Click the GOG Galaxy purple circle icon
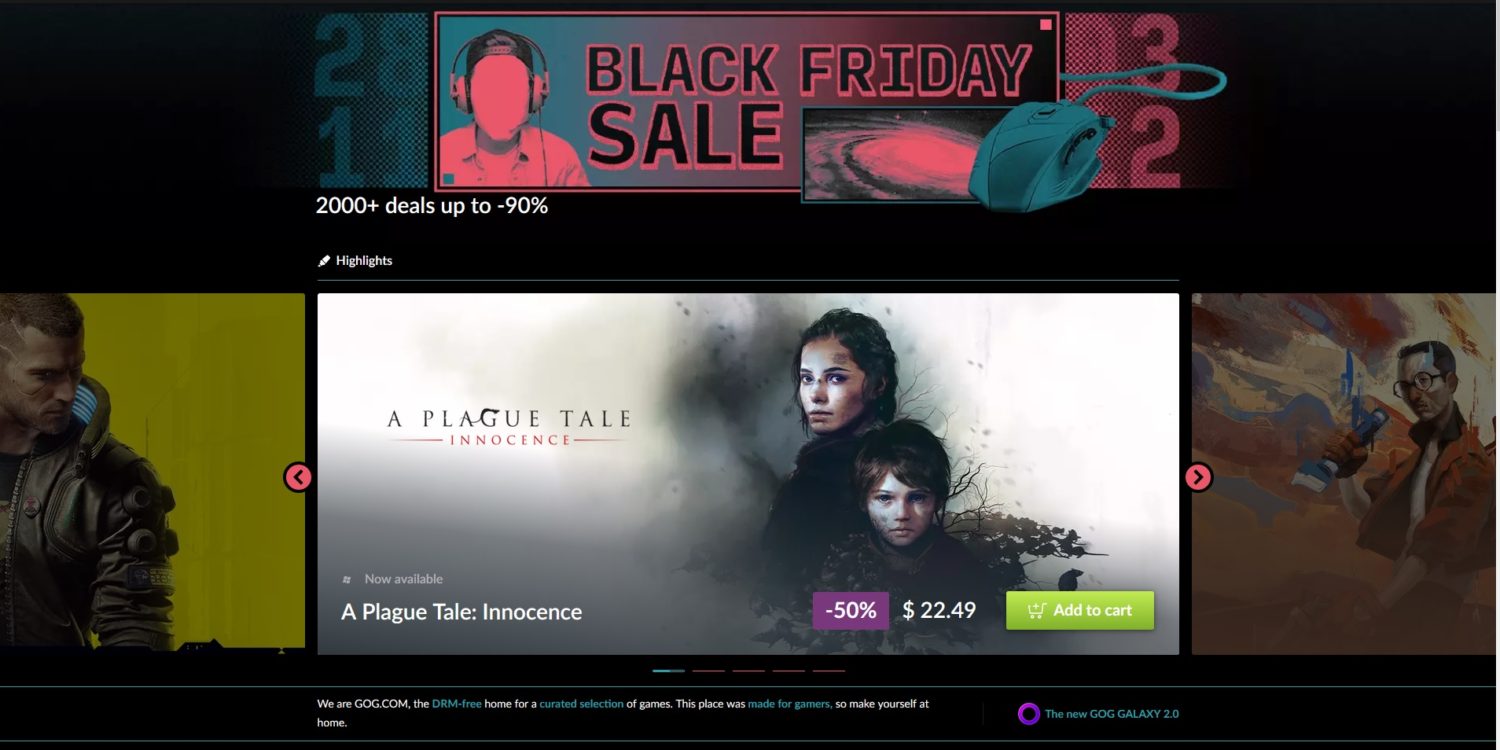Screen dimensions: 1500x750 [x=1028, y=713]
